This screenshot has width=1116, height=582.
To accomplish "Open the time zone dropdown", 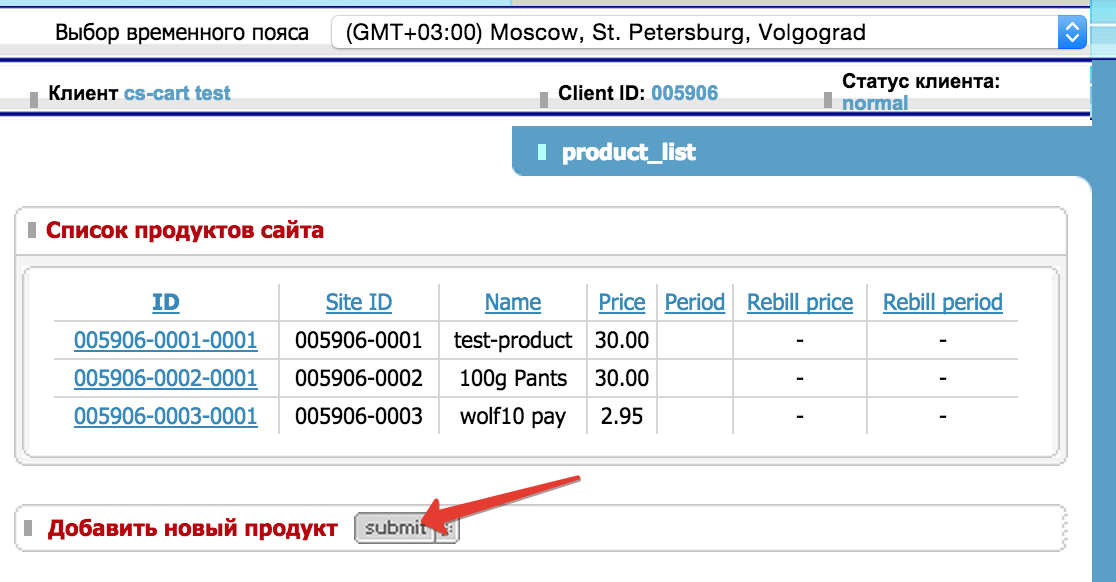I will pyautogui.click(x=708, y=32).
